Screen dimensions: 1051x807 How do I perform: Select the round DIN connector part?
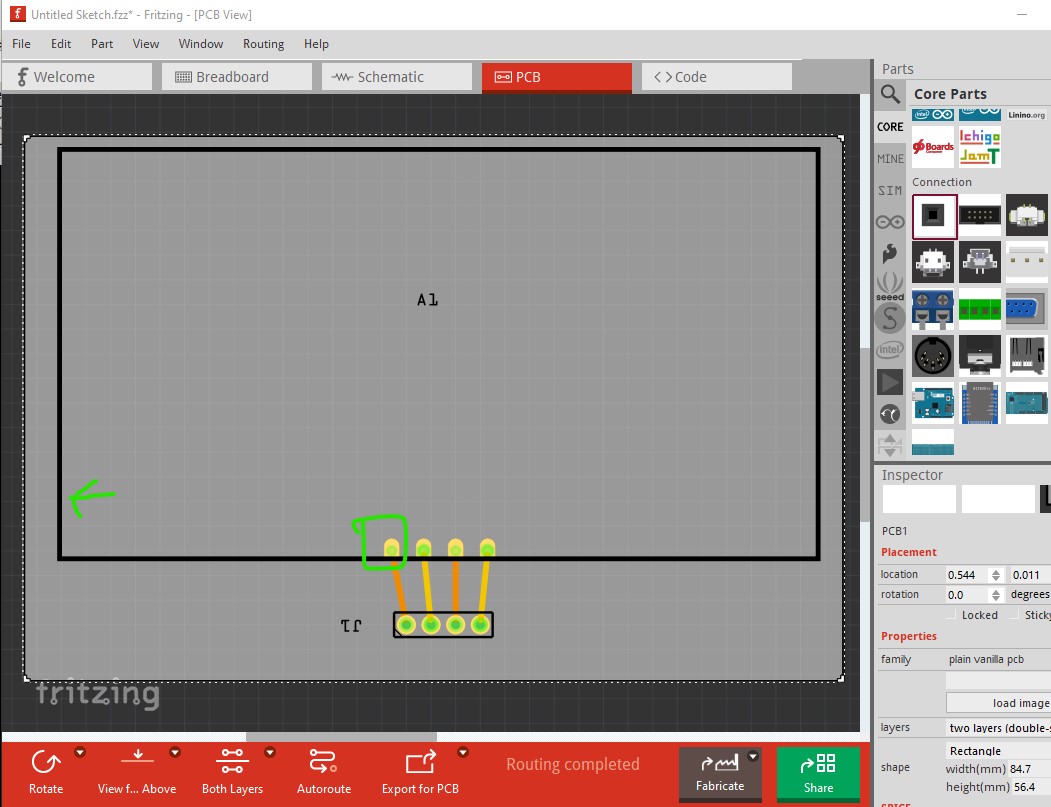click(x=933, y=356)
